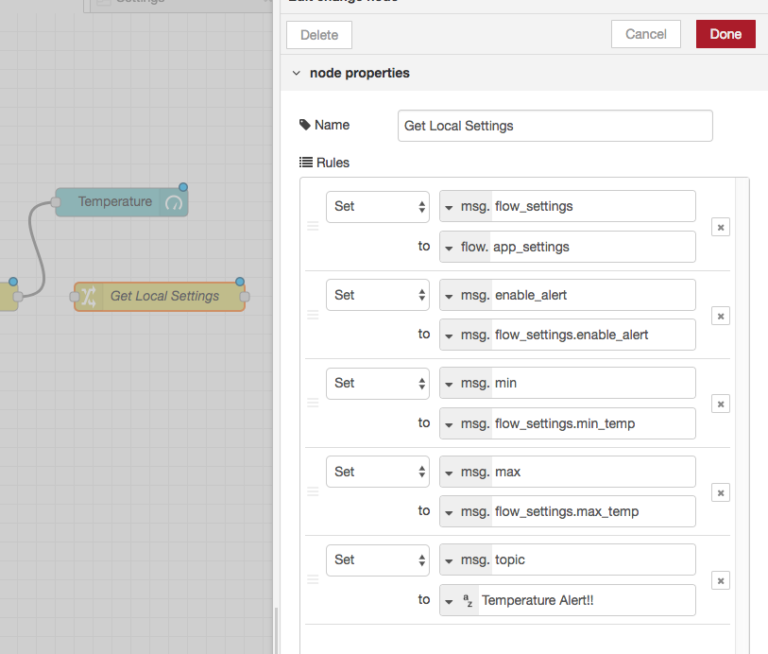Remove the msg.topic rule with x icon
Screen dimensions: 768x654
(720, 581)
